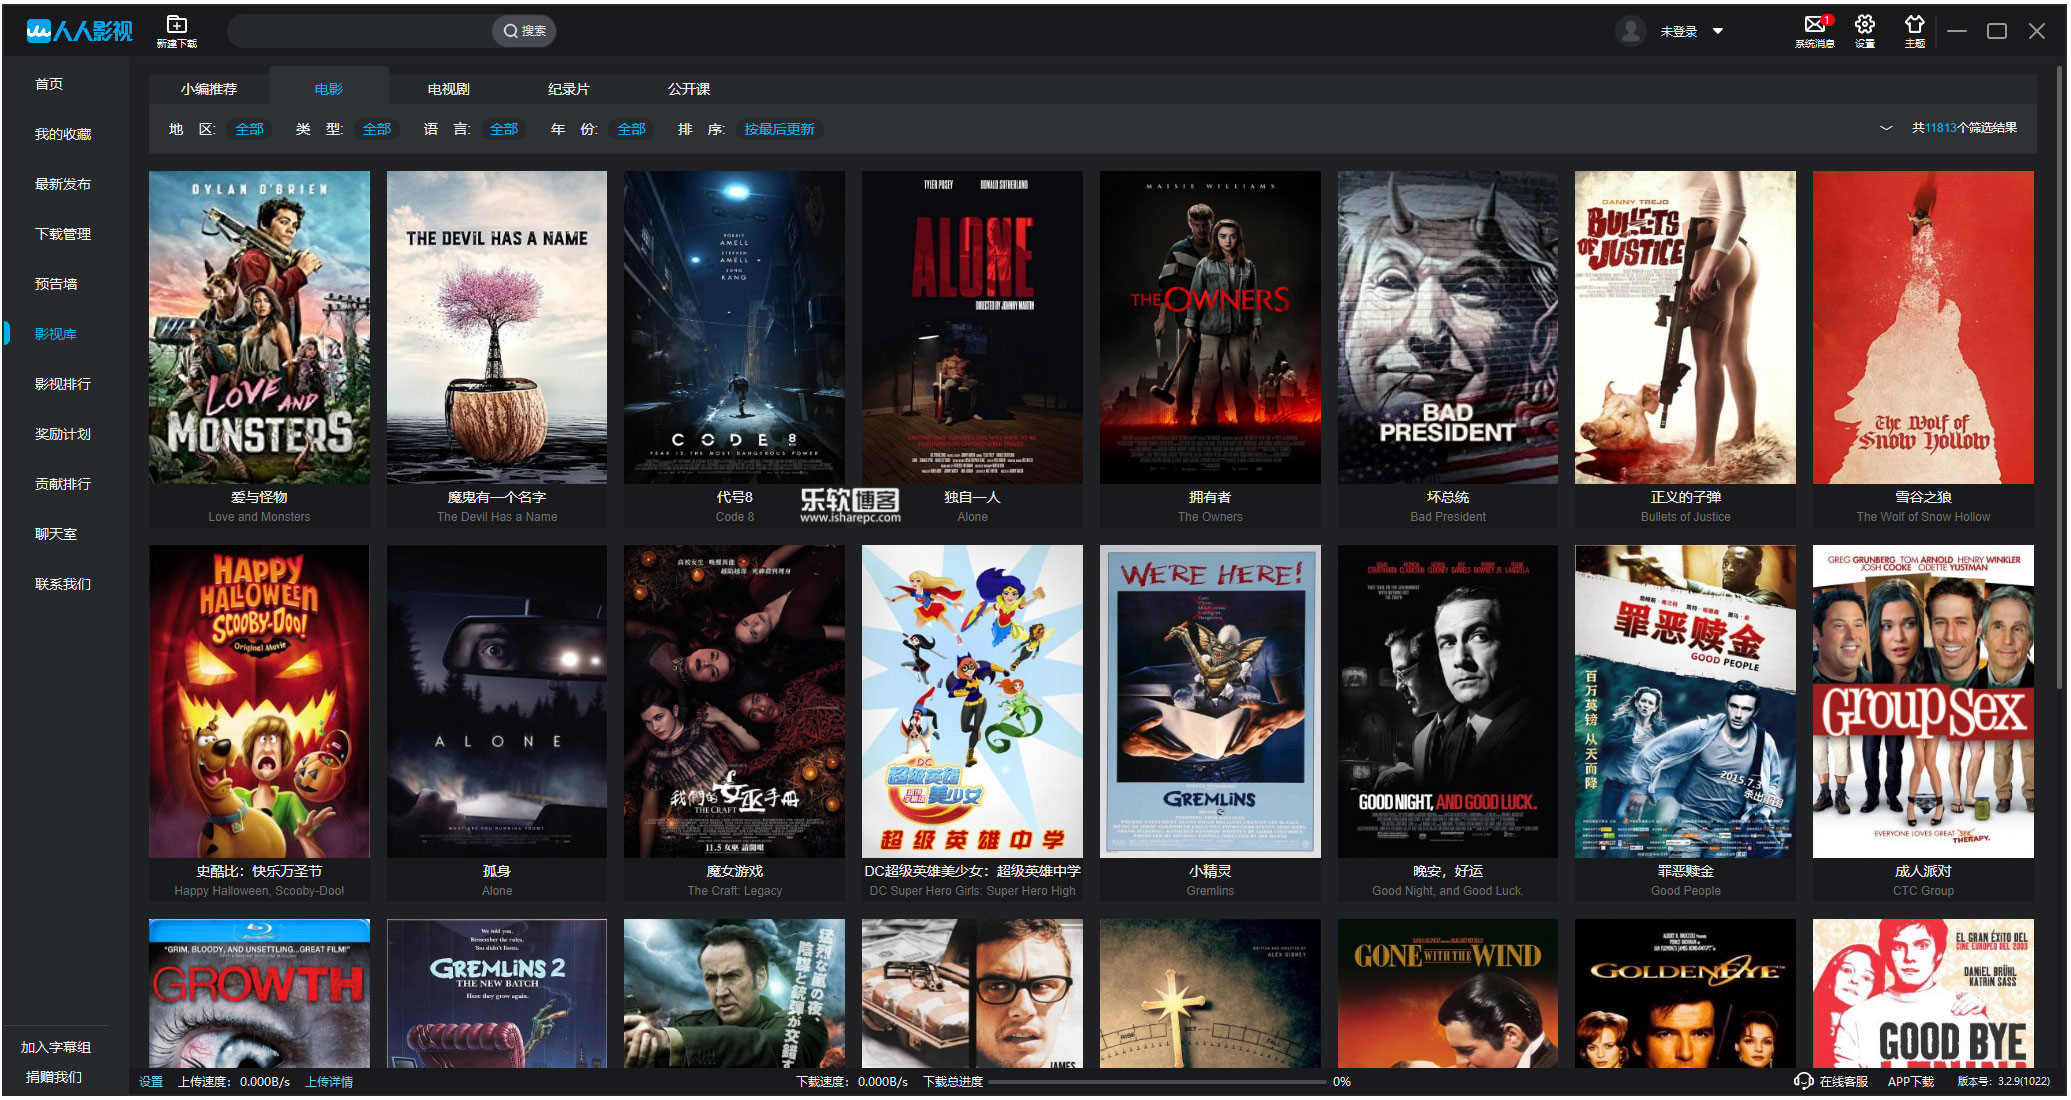
Task: Click the 版本号 3.2.9(1022) text
Action: click(x=2003, y=1081)
